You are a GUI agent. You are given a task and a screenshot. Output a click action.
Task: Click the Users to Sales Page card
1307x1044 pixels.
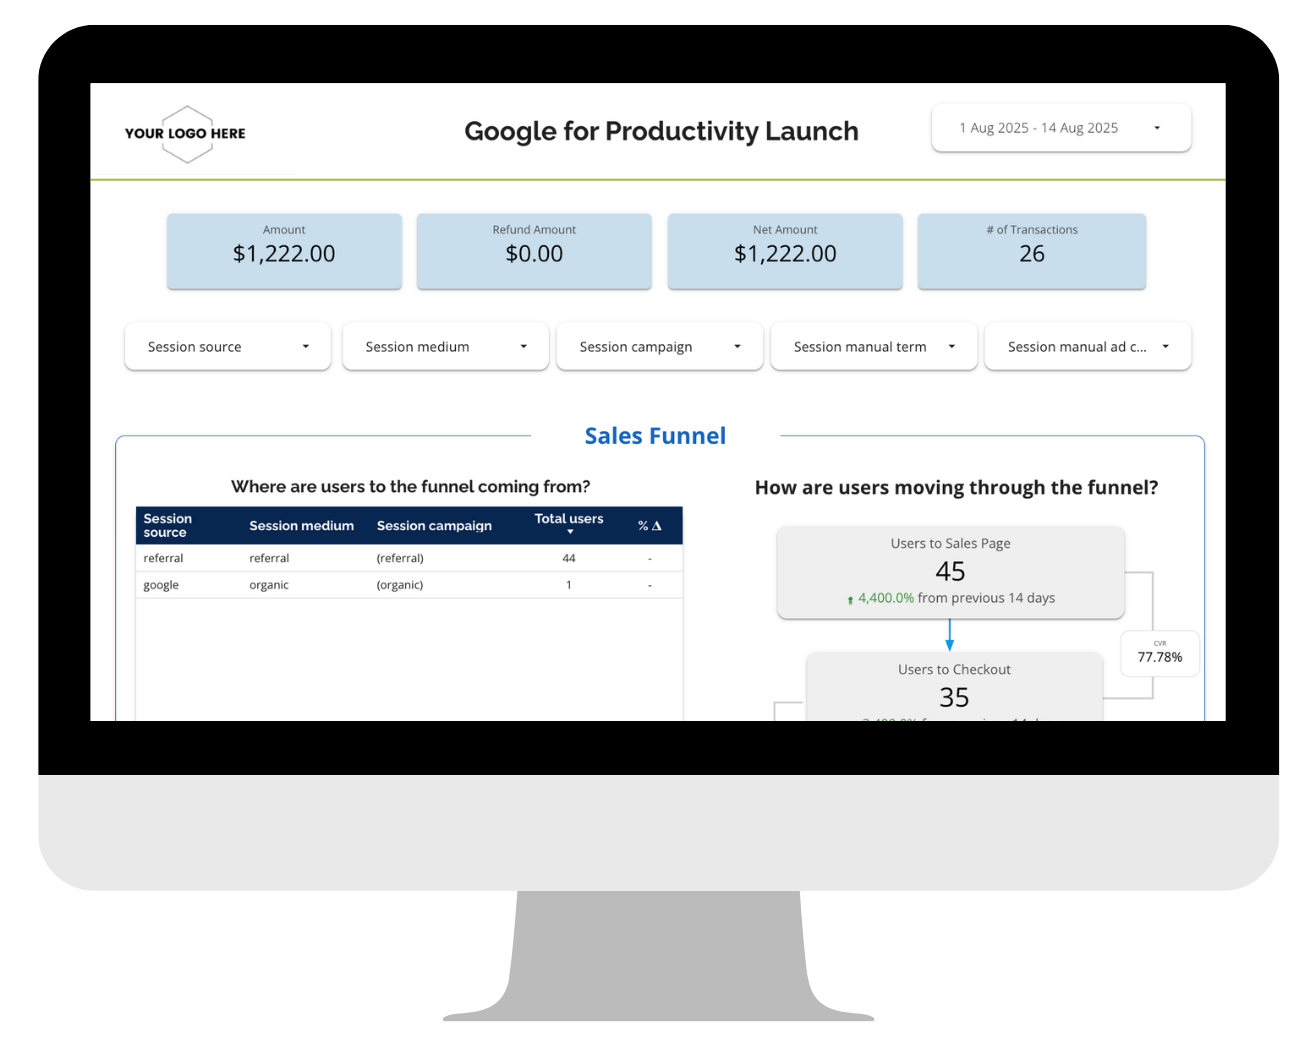(x=951, y=572)
